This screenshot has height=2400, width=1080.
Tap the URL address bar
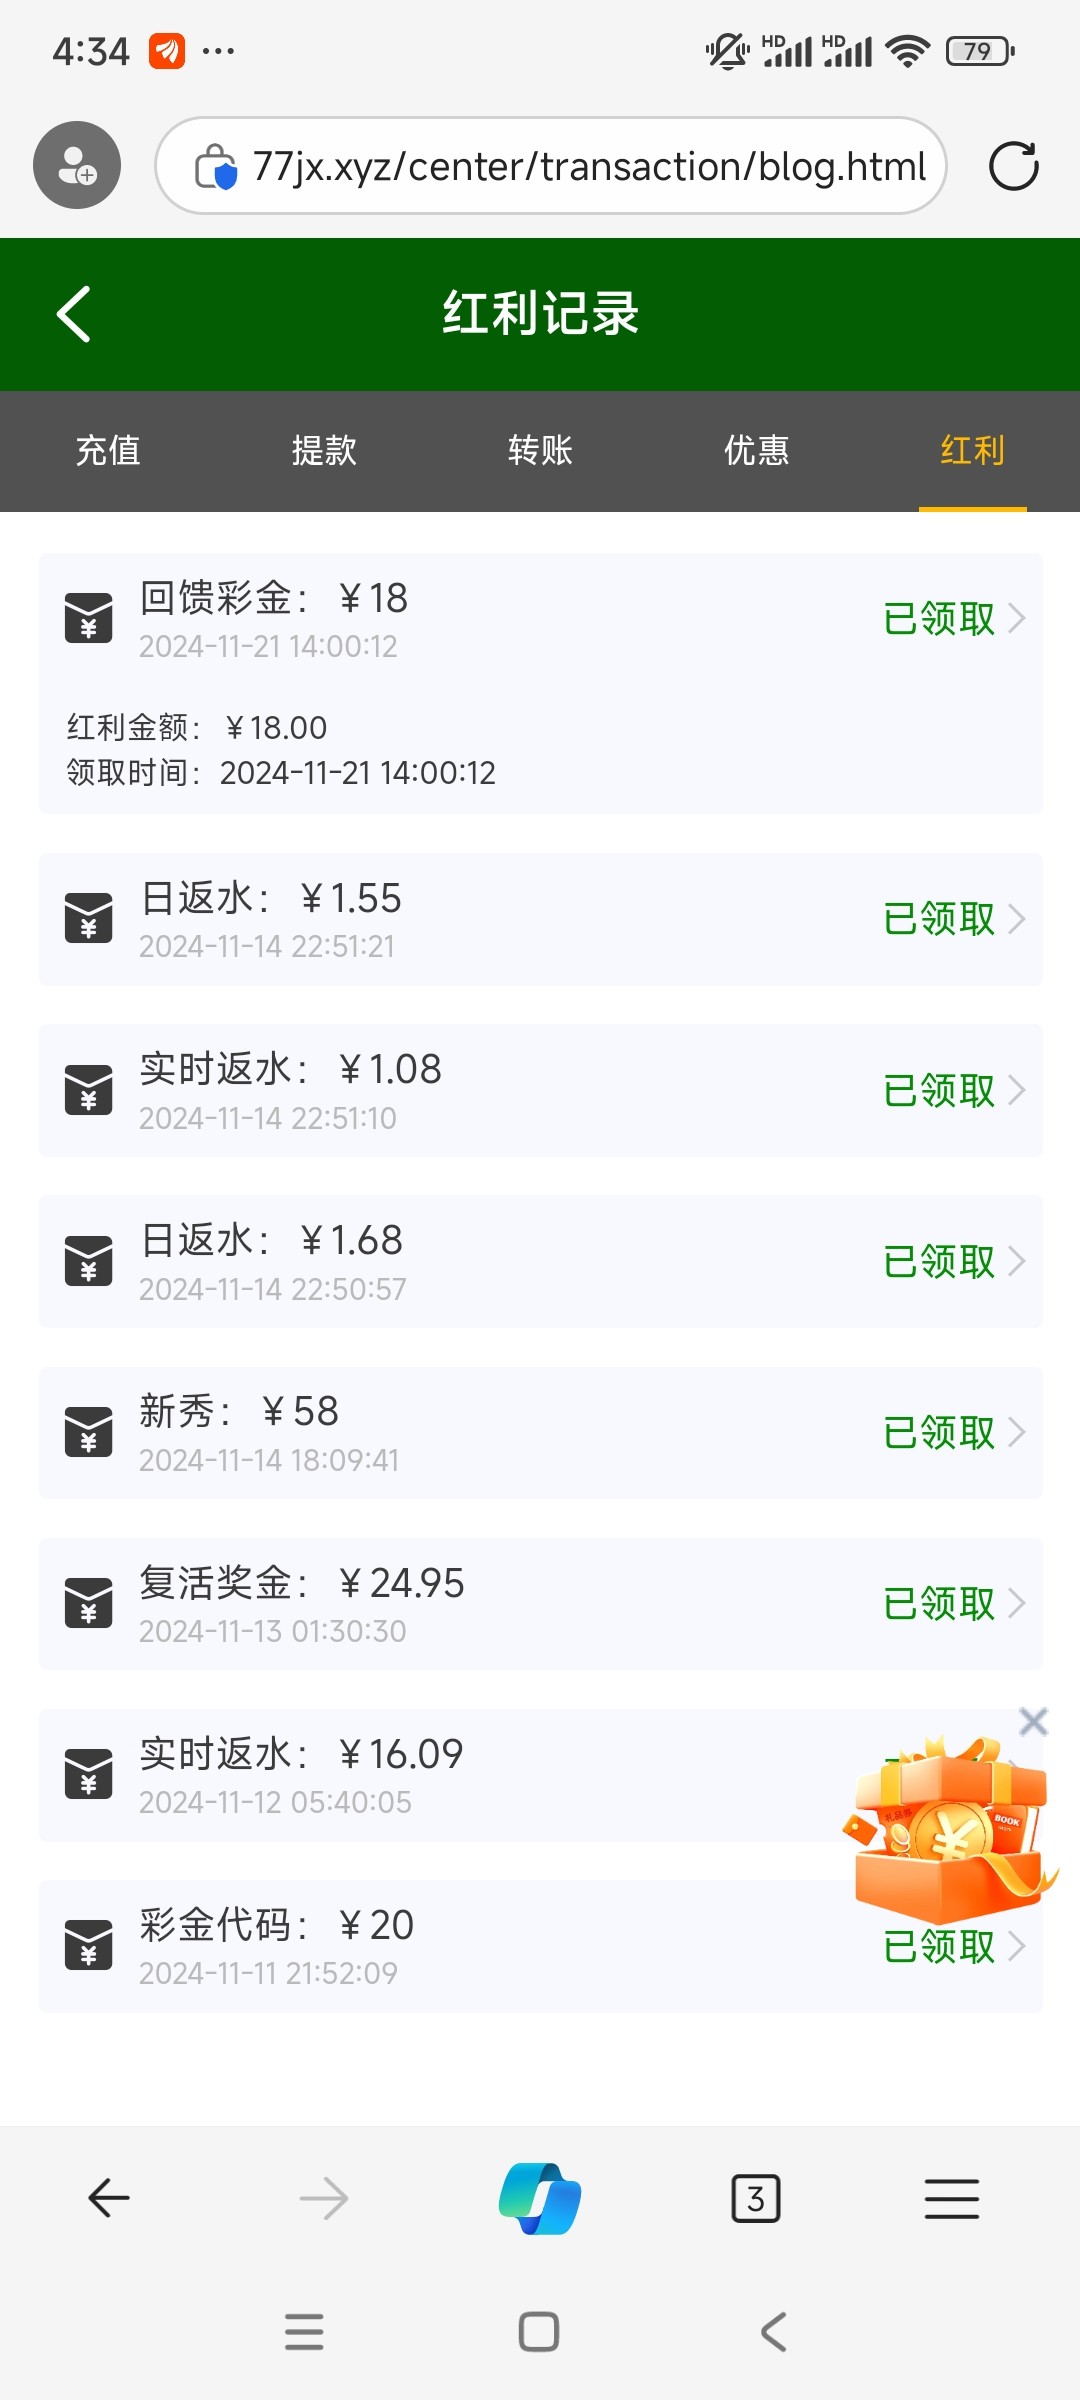(588, 166)
